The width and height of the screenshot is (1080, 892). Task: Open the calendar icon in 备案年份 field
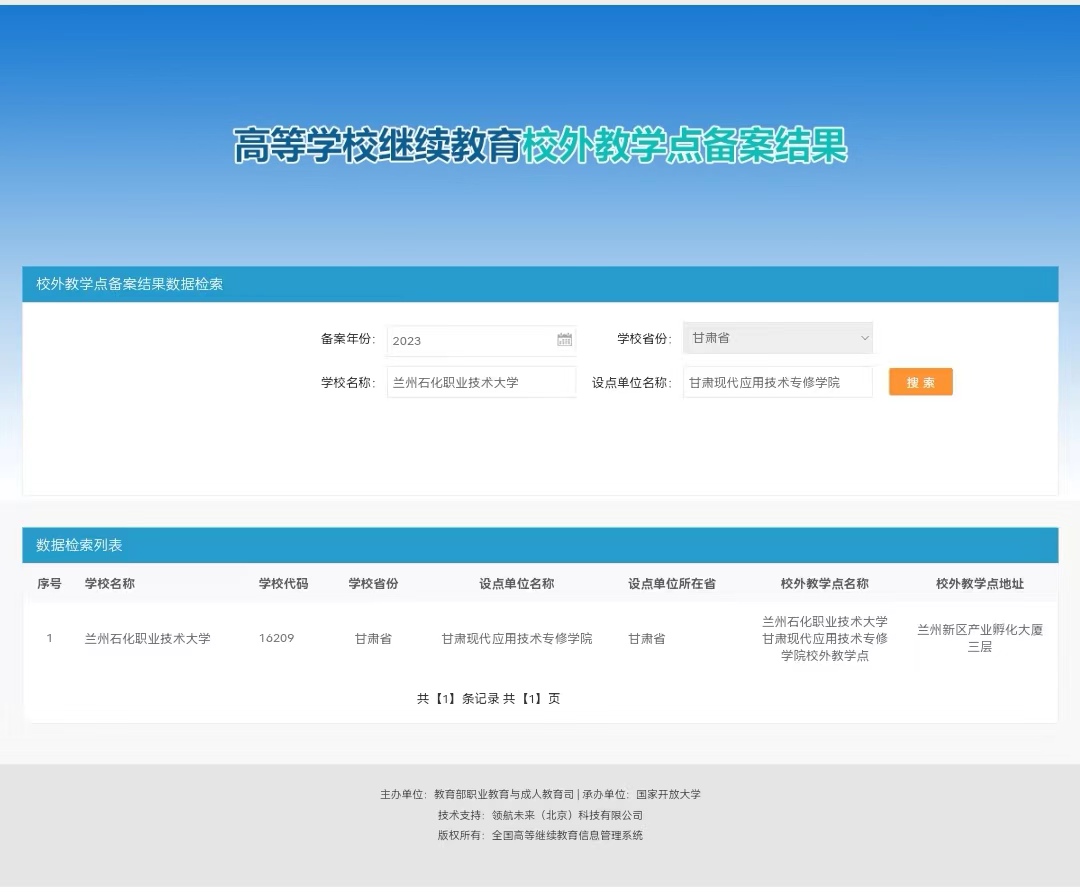tap(564, 340)
